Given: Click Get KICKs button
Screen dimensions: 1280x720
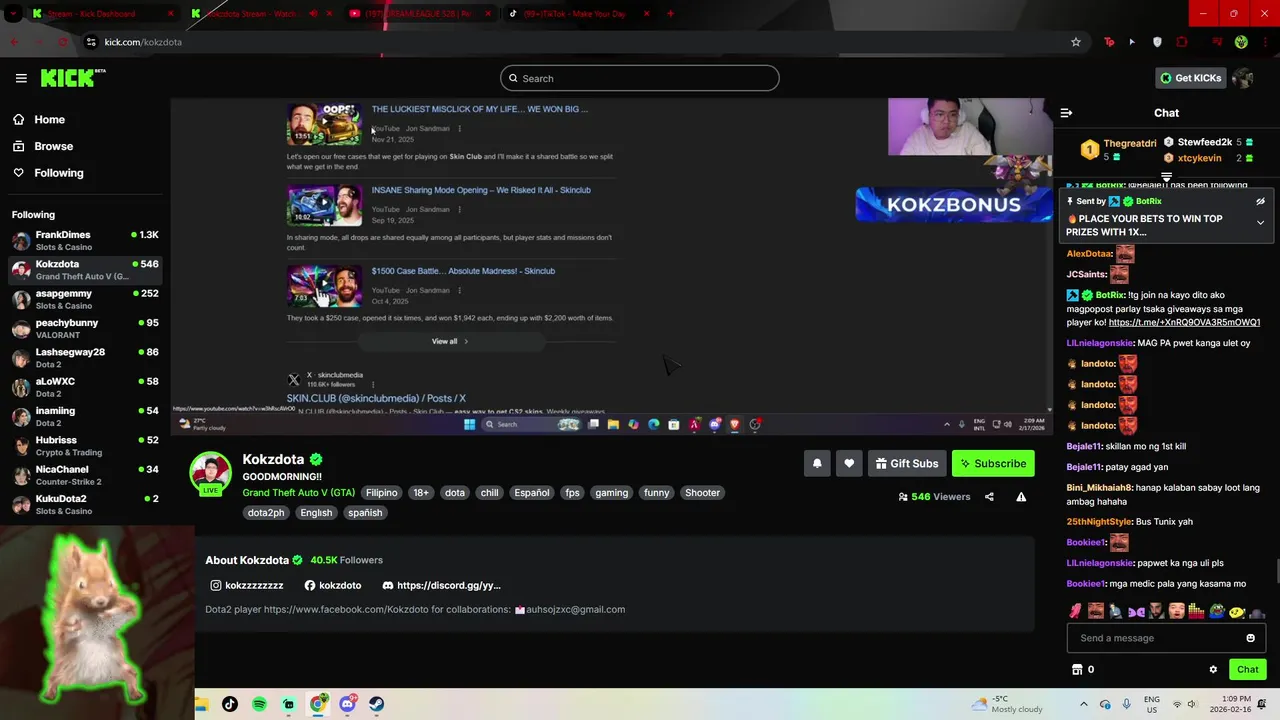Looking at the screenshot, I should pos(1190,78).
